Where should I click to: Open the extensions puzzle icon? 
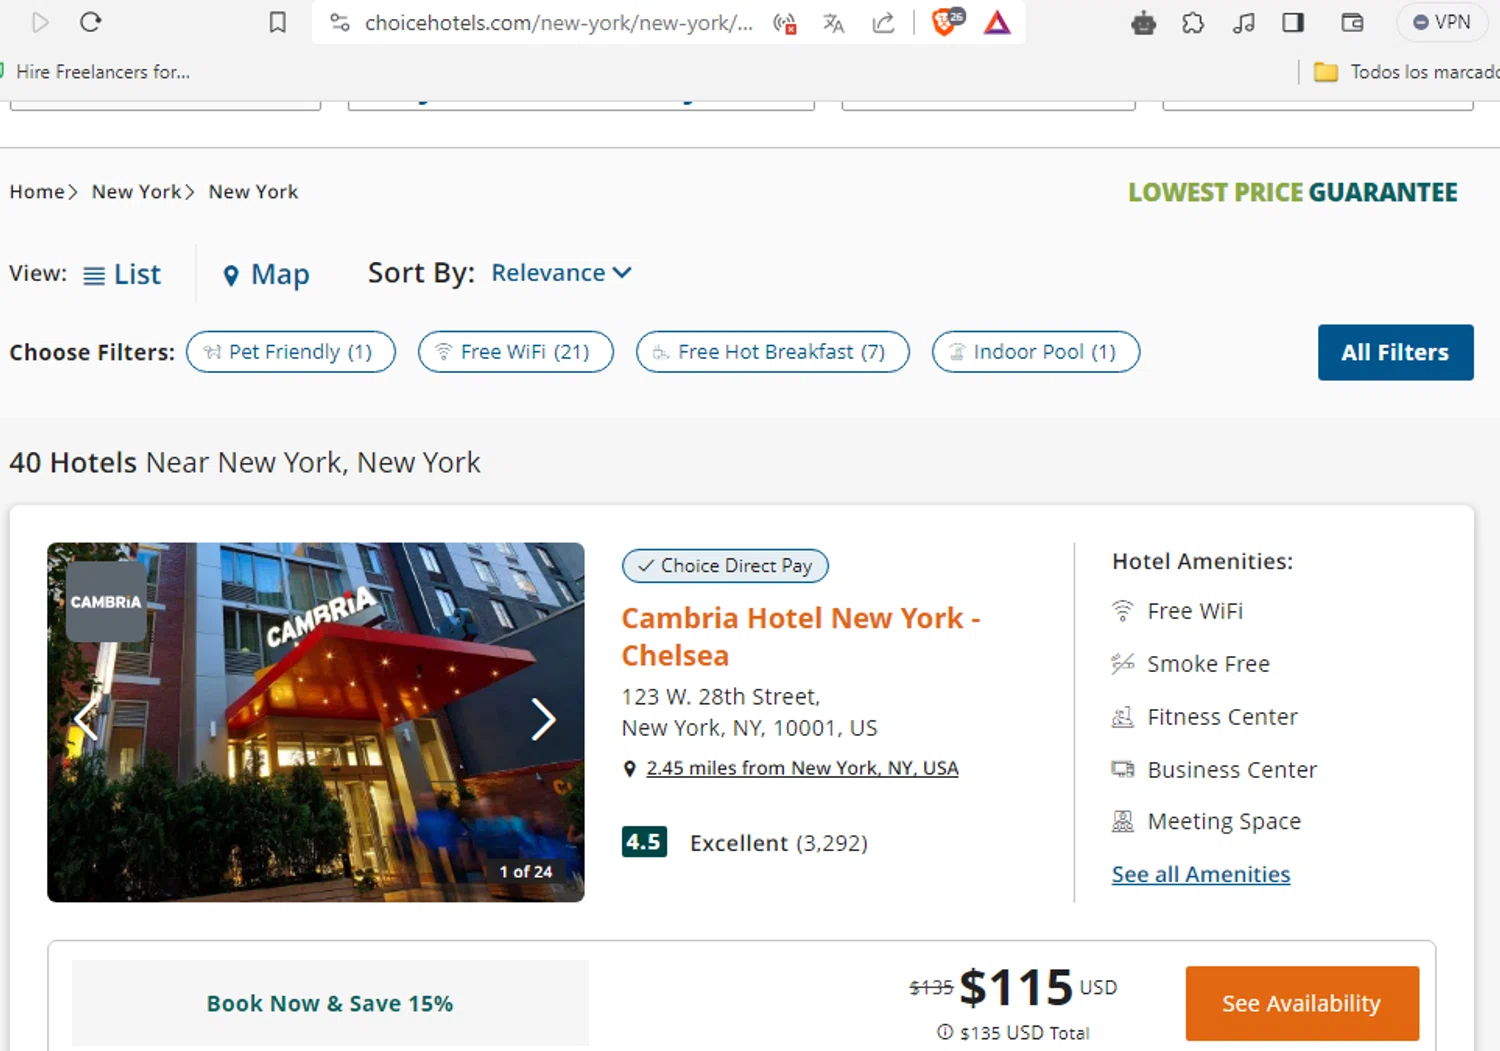[x=1193, y=23]
